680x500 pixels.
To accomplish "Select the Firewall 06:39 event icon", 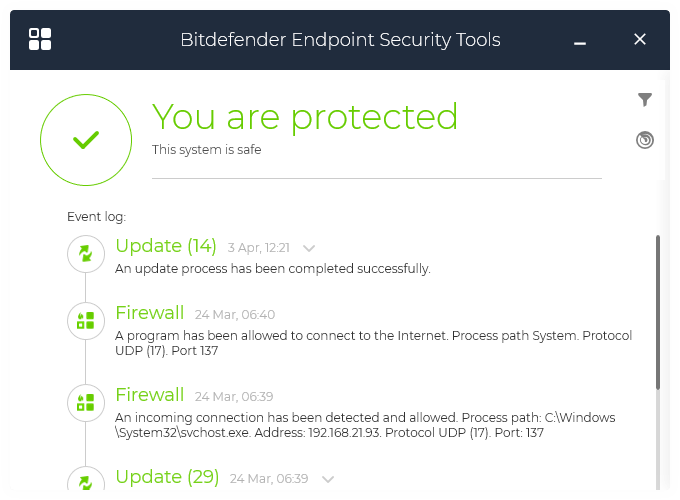I will (86, 402).
